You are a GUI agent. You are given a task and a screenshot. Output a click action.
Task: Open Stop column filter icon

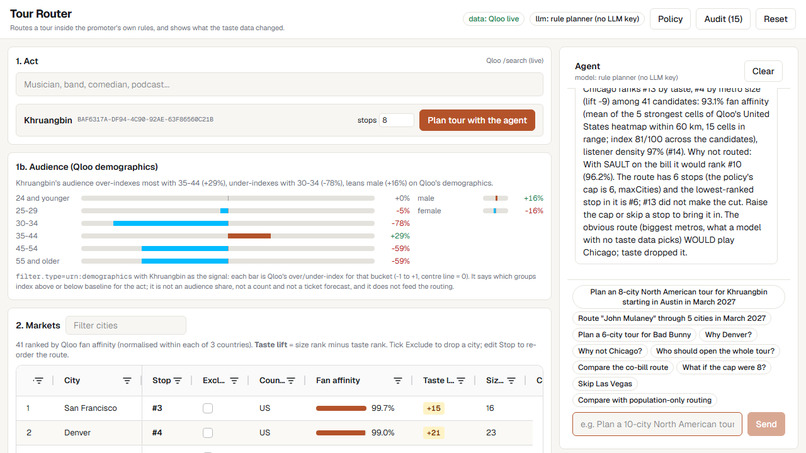pyautogui.click(x=178, y=380)
